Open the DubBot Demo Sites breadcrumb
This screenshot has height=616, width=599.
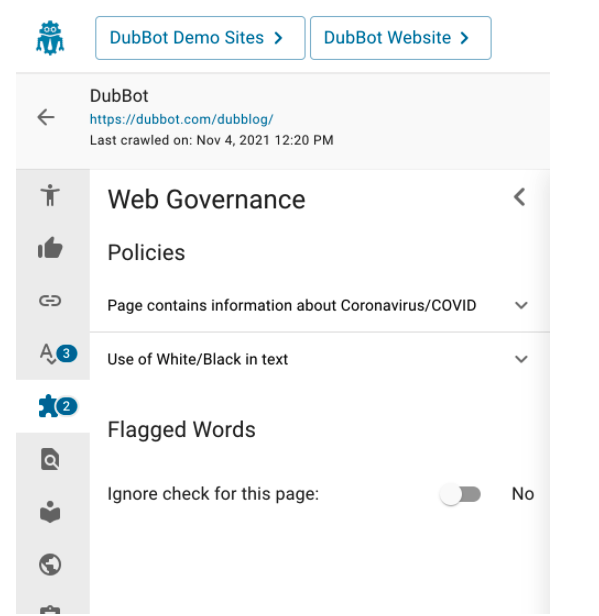(200, 38)
